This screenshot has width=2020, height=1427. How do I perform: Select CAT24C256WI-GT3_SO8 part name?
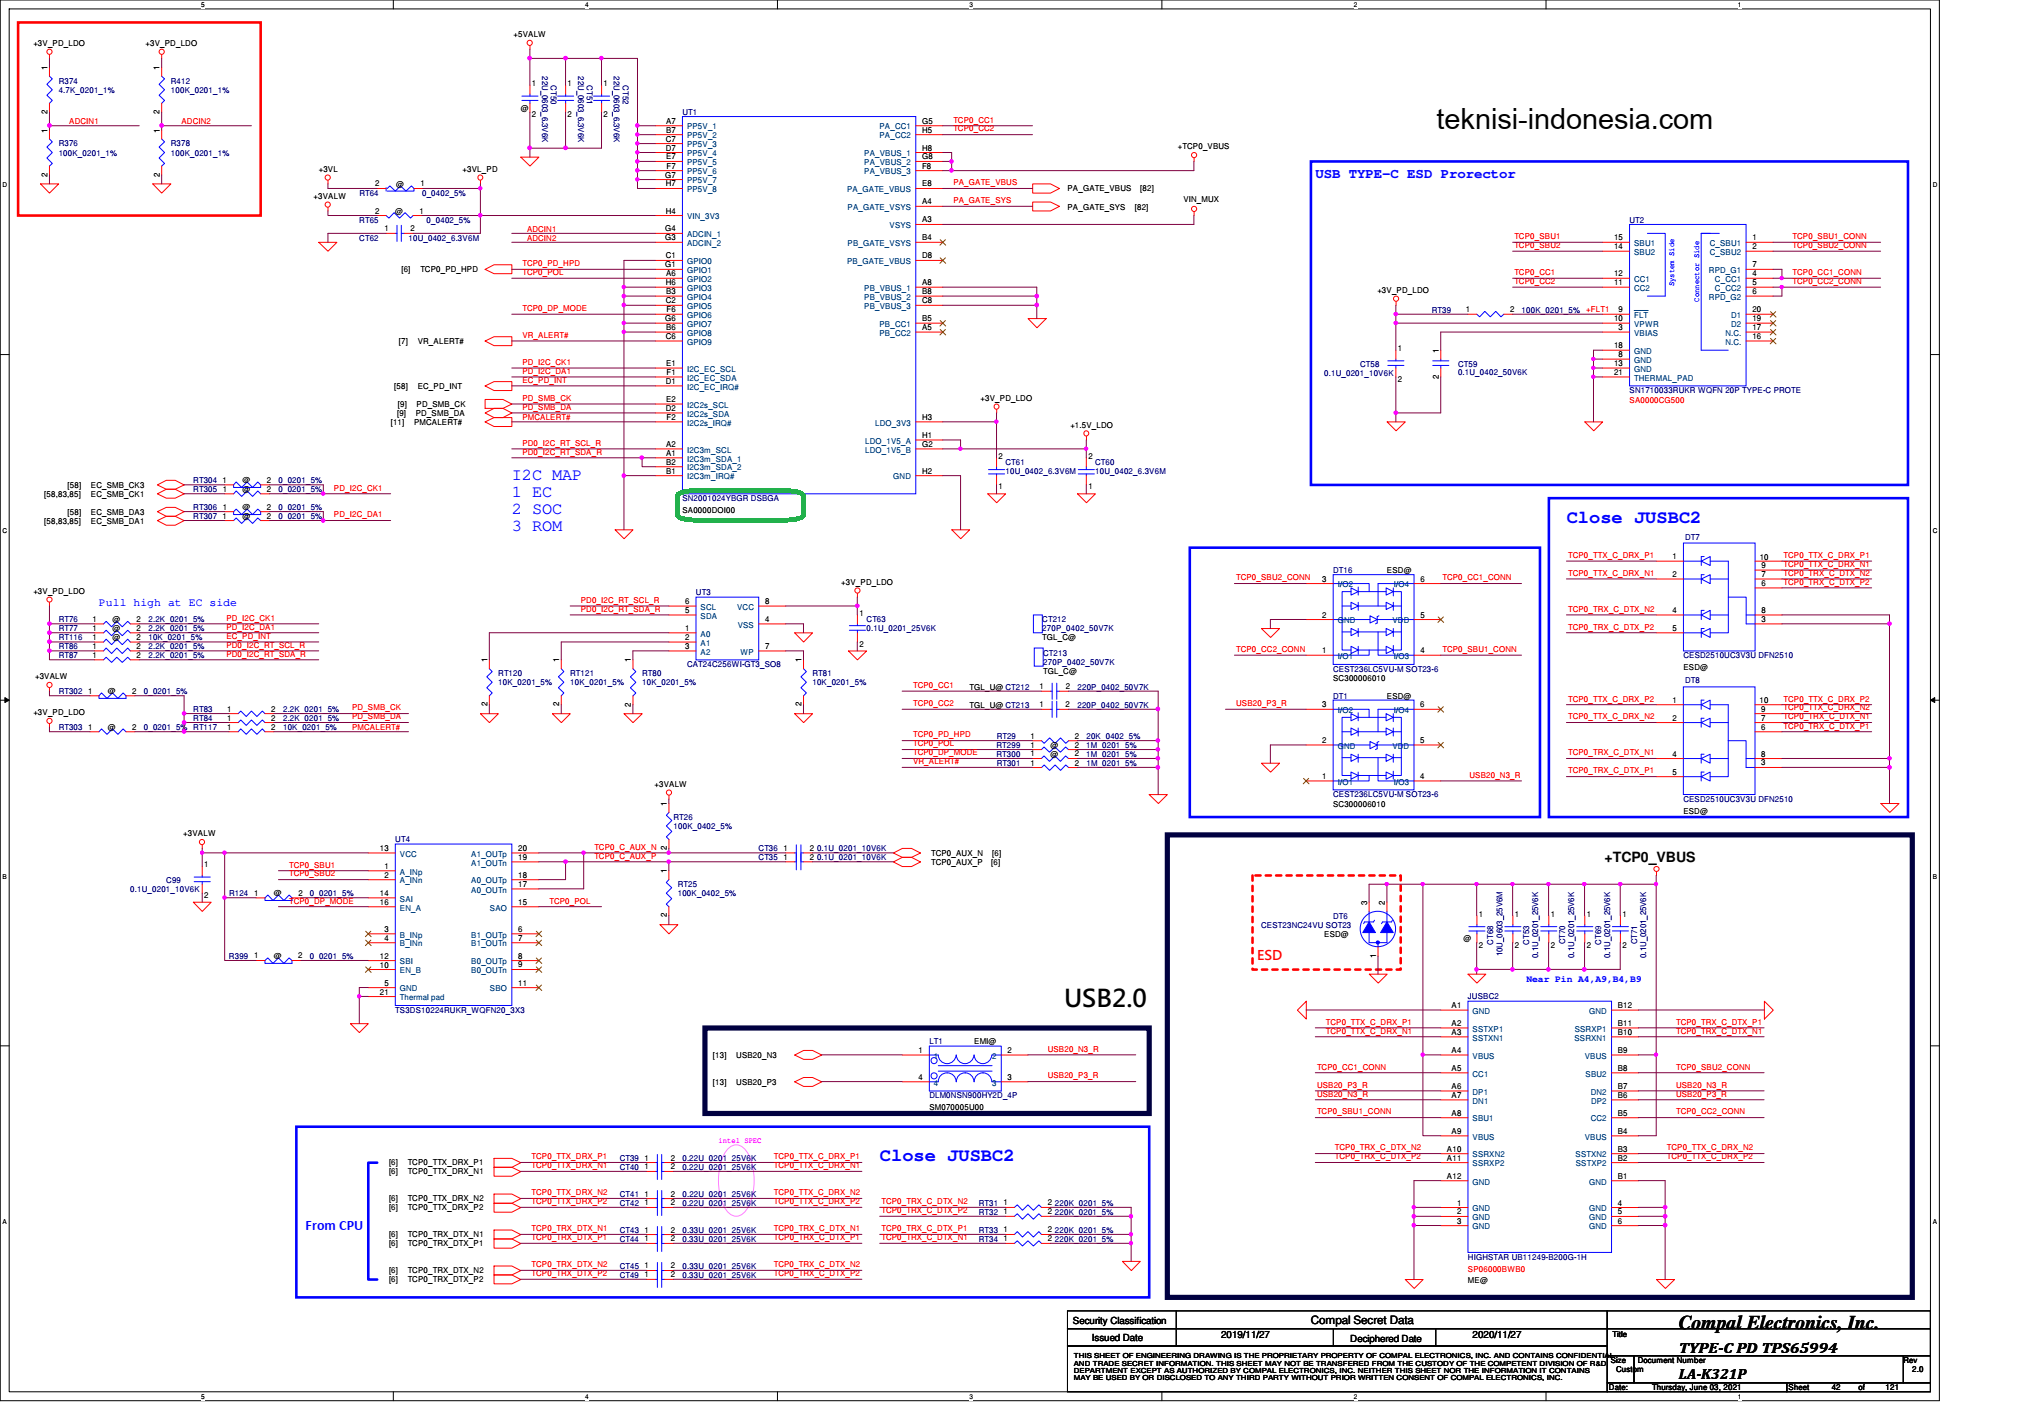733,664
